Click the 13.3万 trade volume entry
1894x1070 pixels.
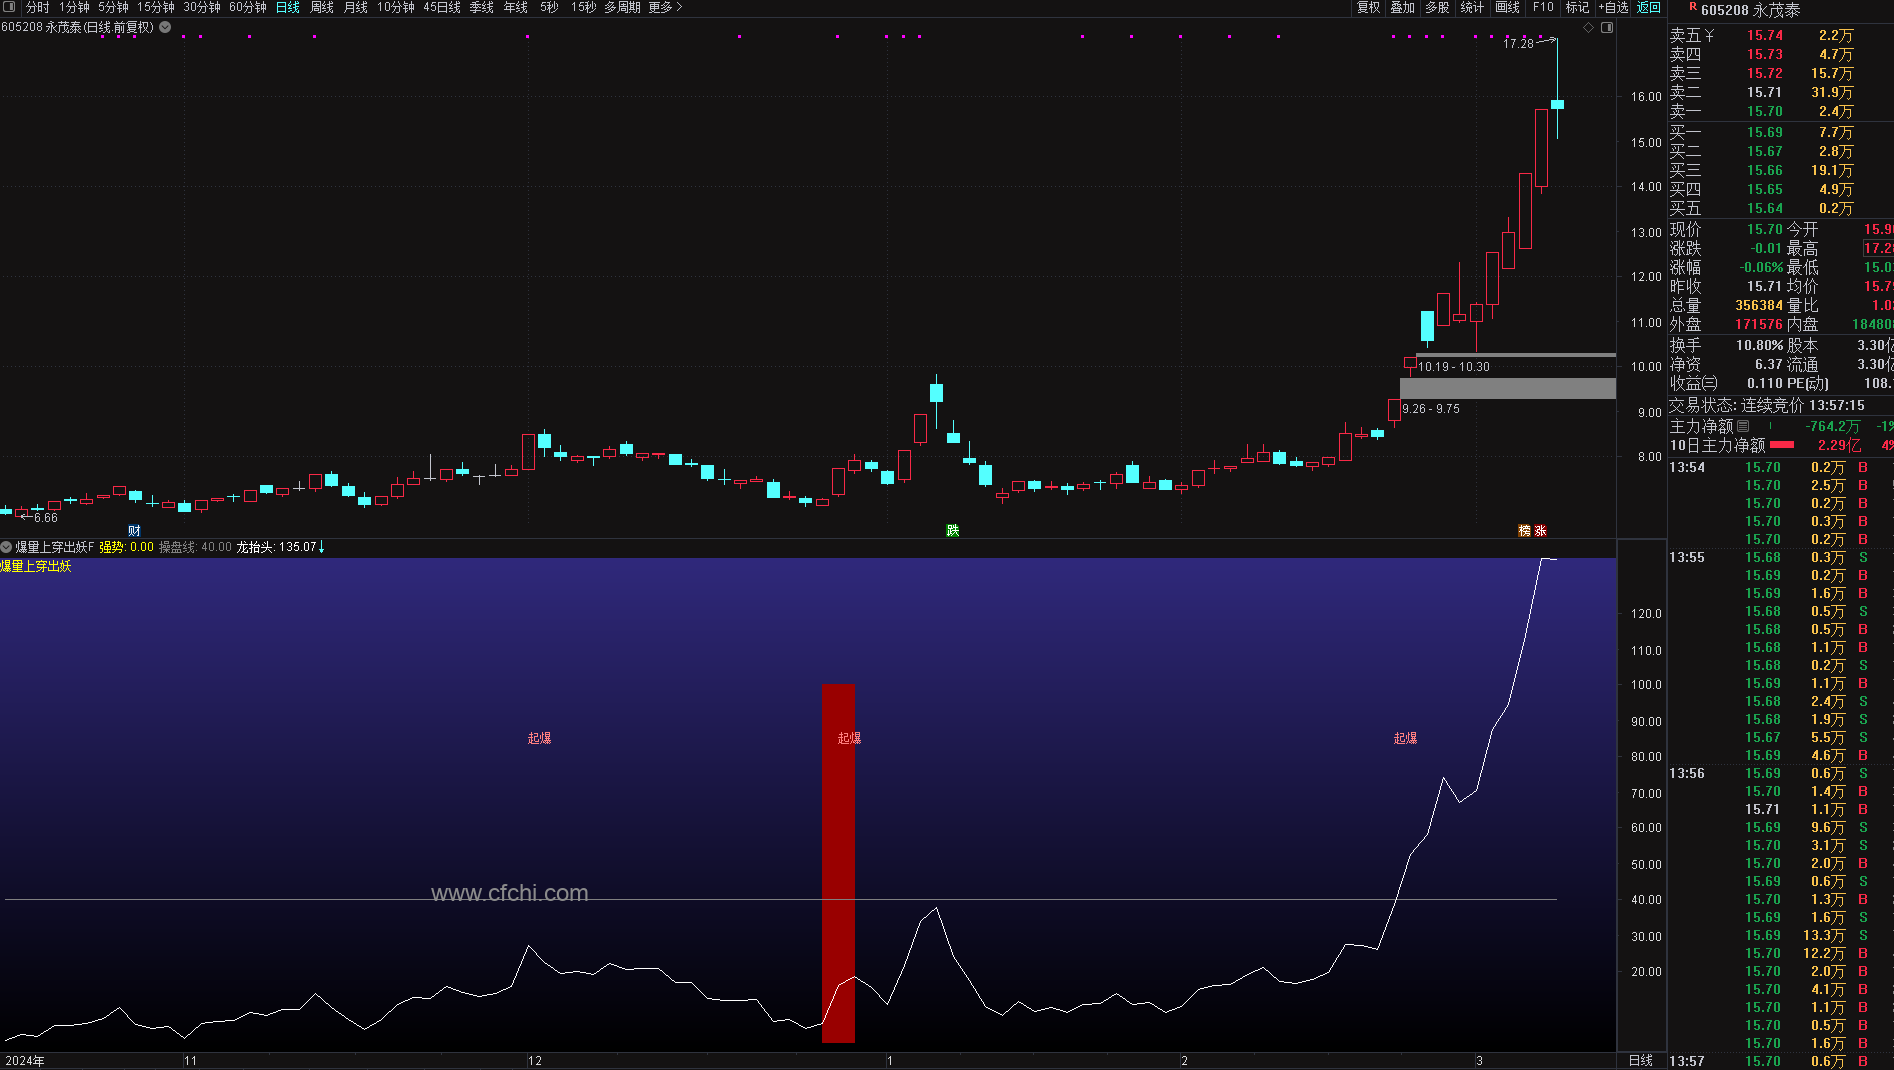[x=1824, y=935]
